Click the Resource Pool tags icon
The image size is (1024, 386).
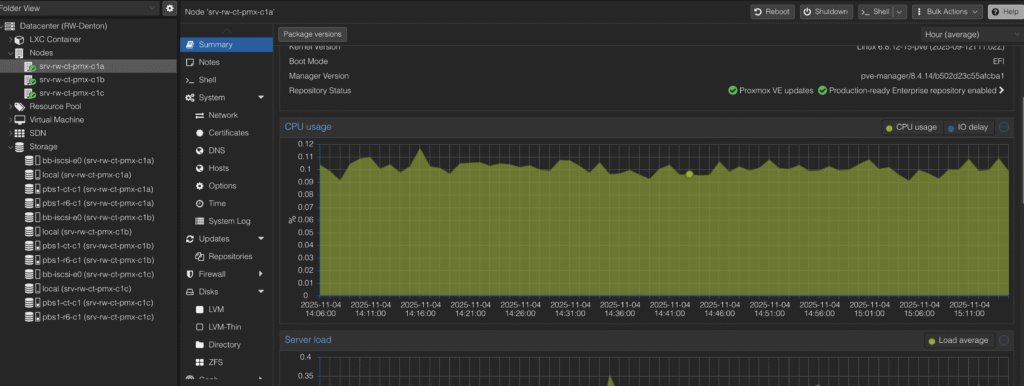[19, 106]
